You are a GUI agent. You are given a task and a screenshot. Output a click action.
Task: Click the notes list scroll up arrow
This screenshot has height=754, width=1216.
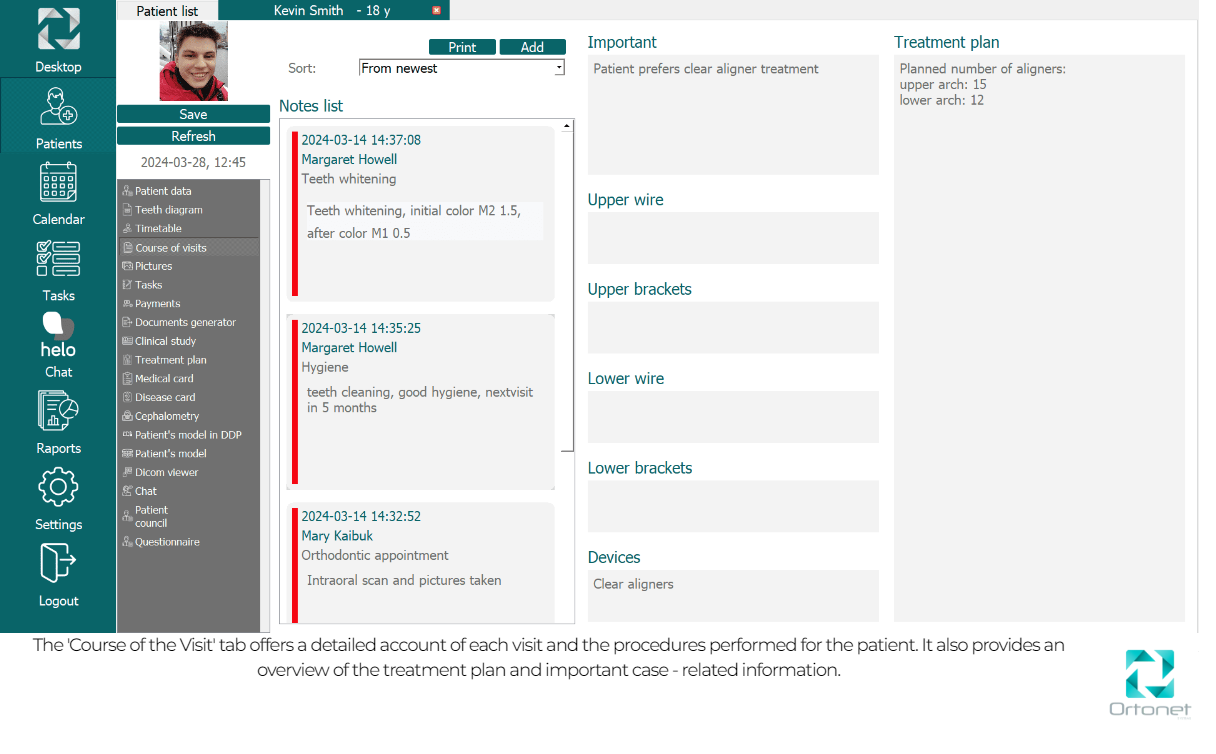[567, 126]
